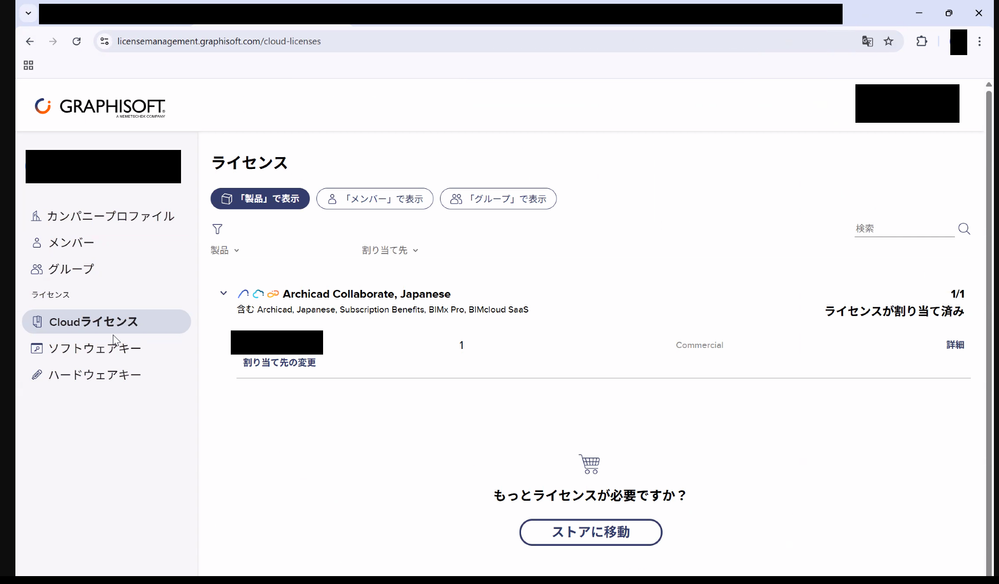999x584 pixels.
Task: Open メンバー in sidebar
Action: coord(62,243)
